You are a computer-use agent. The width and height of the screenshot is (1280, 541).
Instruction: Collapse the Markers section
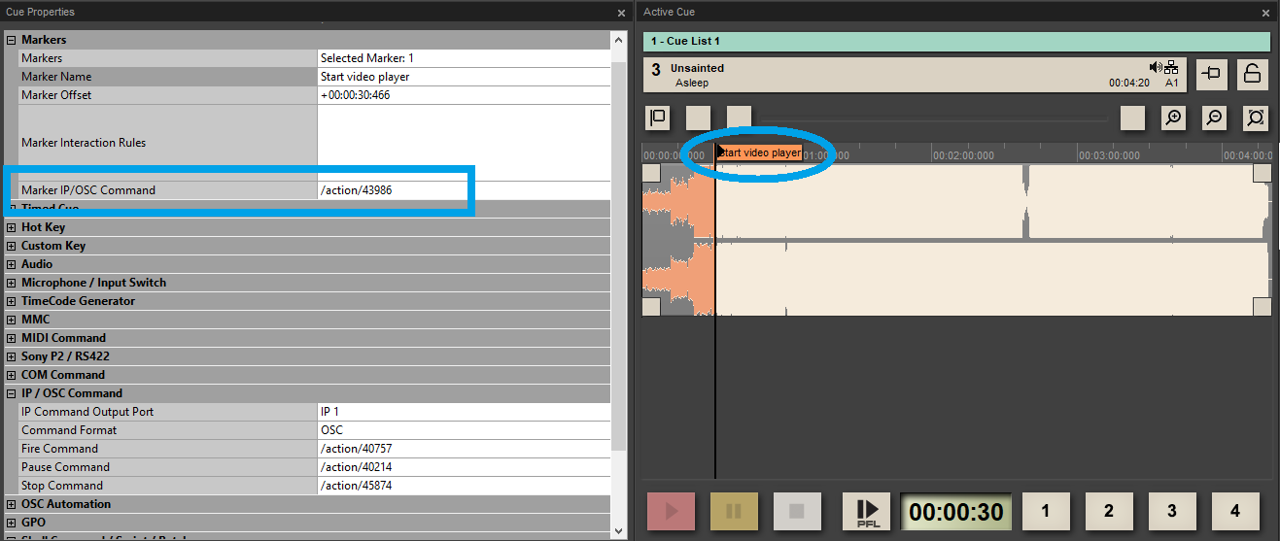[12, 40]
